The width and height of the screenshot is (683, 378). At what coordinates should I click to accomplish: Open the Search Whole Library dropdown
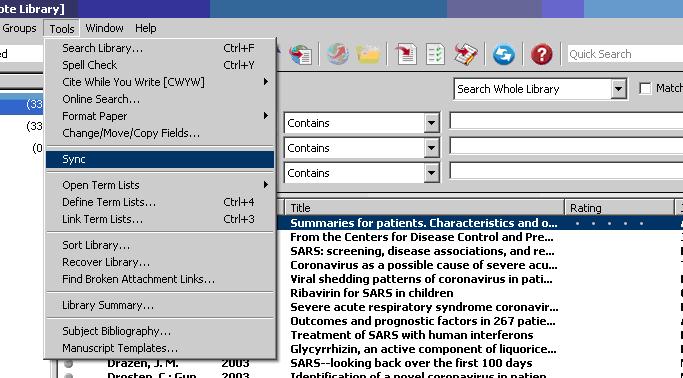point(618,89)
